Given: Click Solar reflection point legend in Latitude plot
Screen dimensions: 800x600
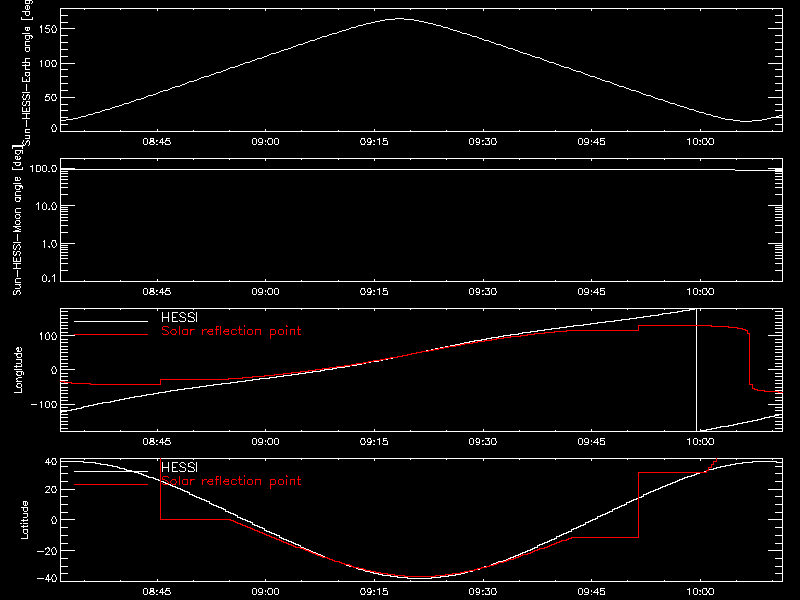Looking at the screenshot, I should click(231, 481).
